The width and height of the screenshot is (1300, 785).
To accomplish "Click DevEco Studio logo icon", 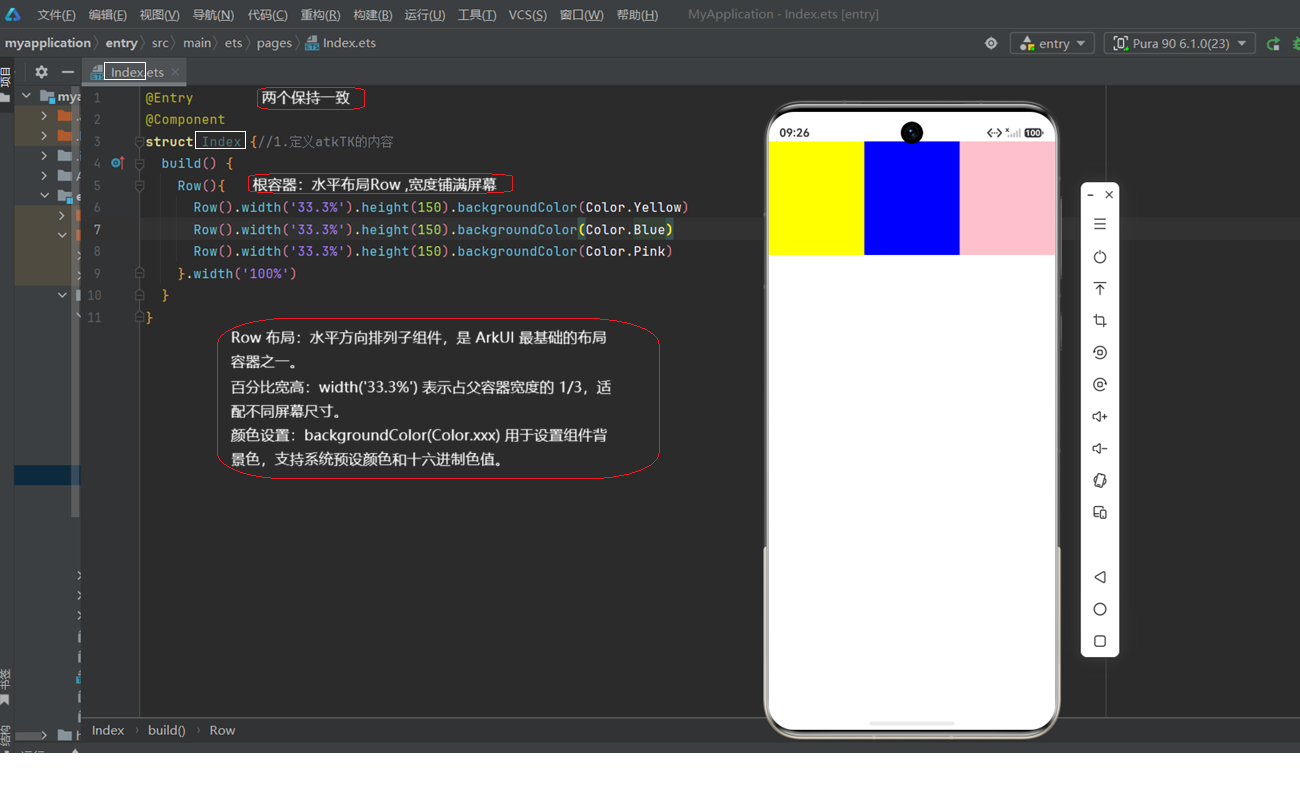I will [x=13, y=15].
